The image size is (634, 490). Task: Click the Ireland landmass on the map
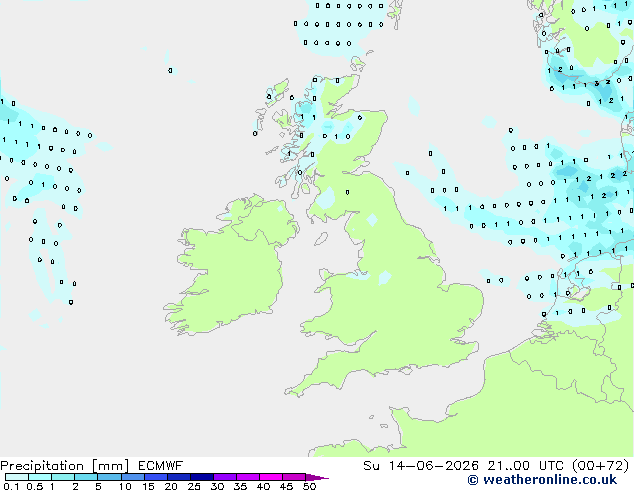[x=232, y=267]
